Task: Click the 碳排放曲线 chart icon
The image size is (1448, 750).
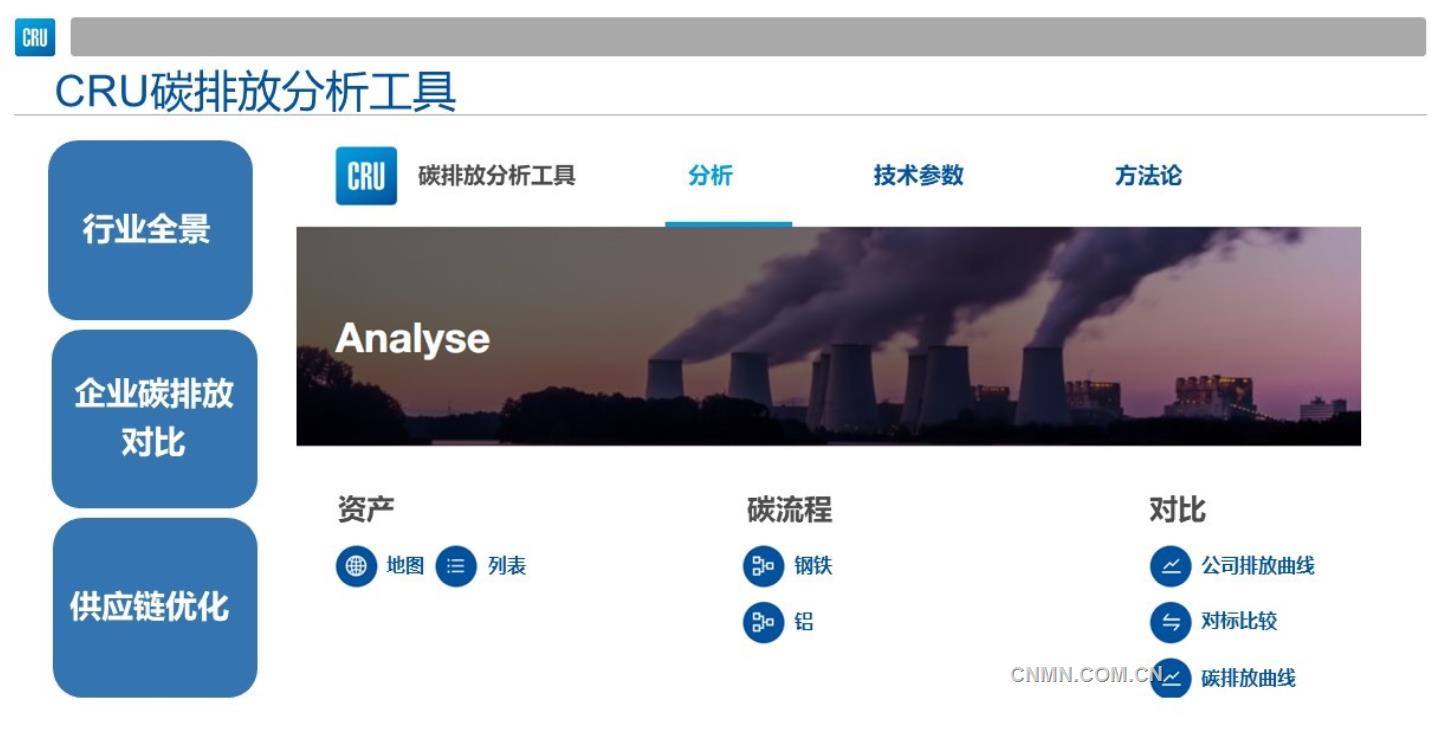Action: pos(1171,678)
